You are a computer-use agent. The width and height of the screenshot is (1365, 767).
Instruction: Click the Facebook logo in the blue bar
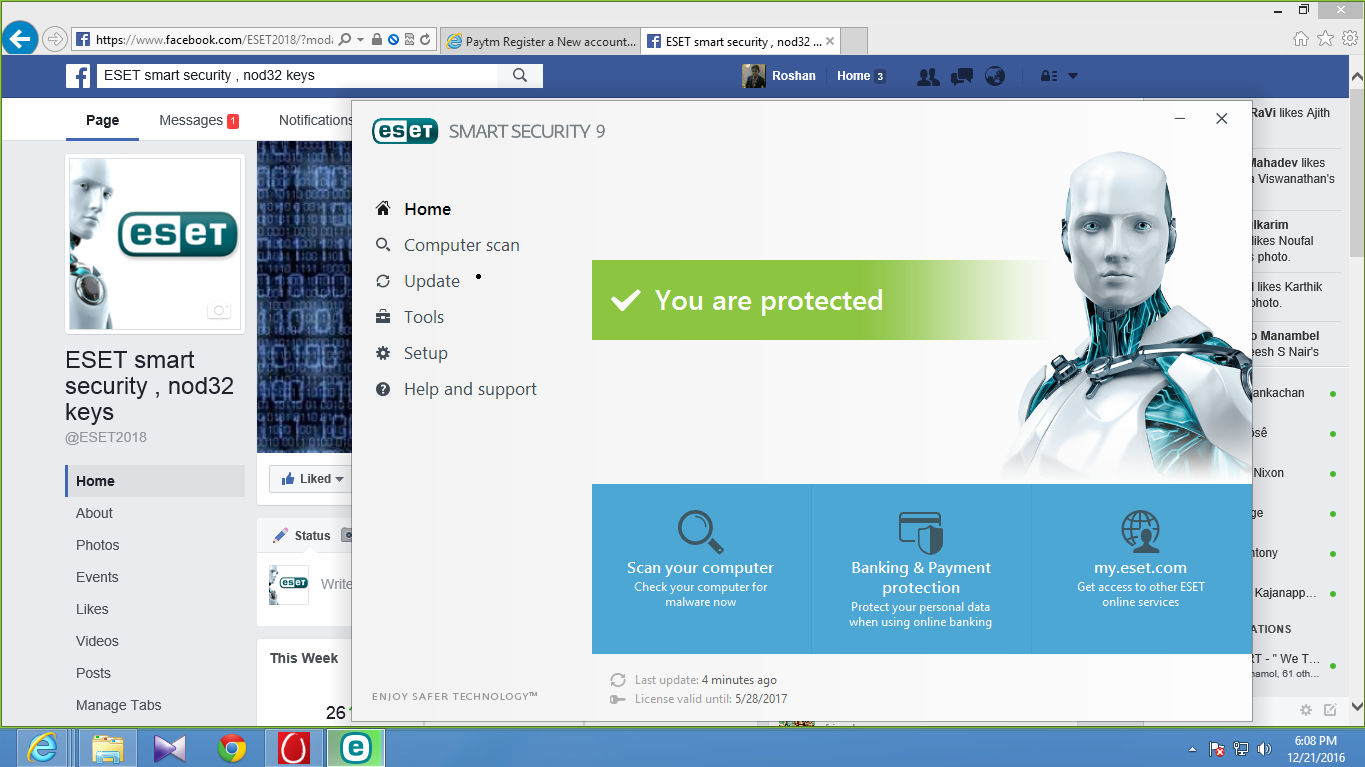(x=78, y=75)
